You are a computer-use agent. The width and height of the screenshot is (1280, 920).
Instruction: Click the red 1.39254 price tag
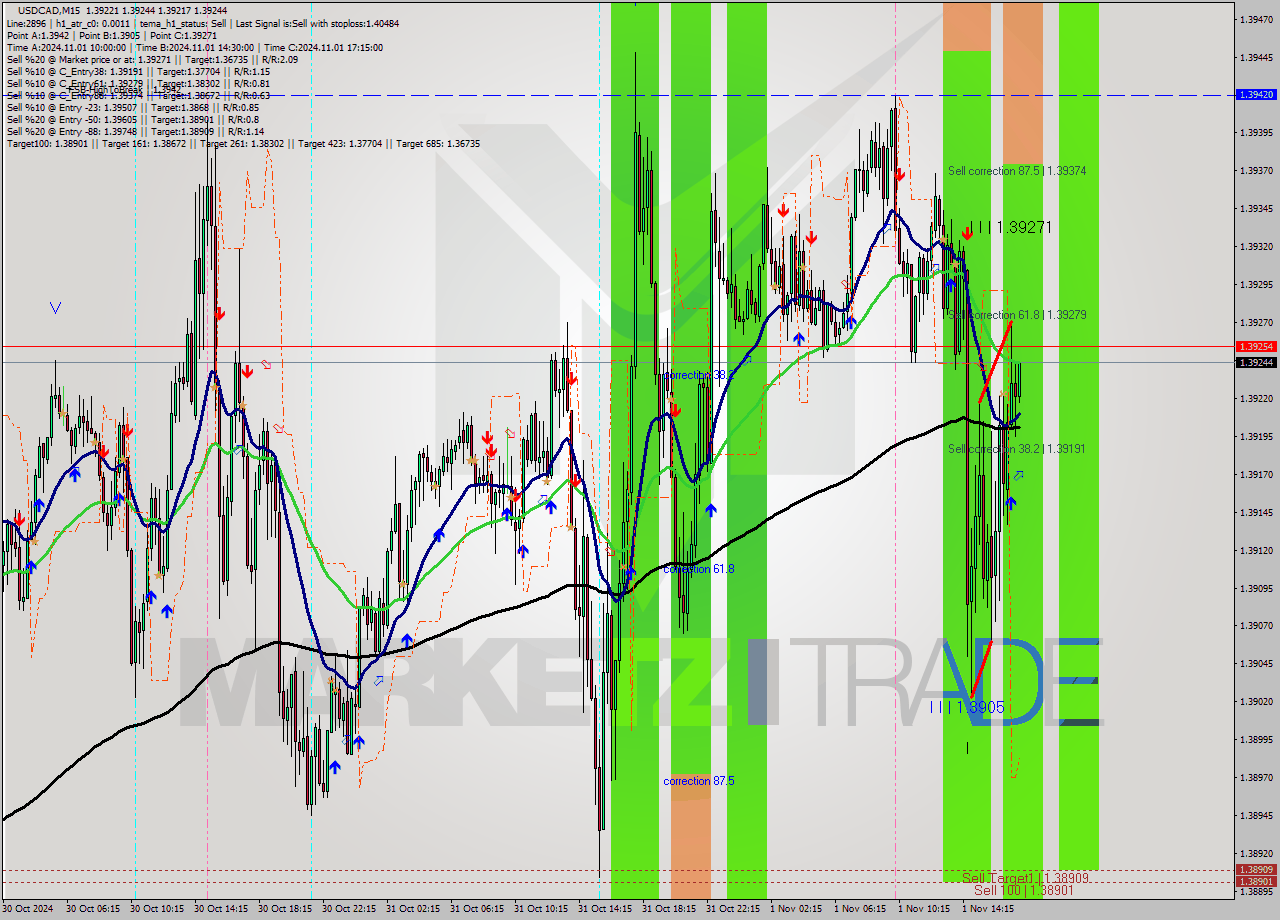(x=1256, y=346)
